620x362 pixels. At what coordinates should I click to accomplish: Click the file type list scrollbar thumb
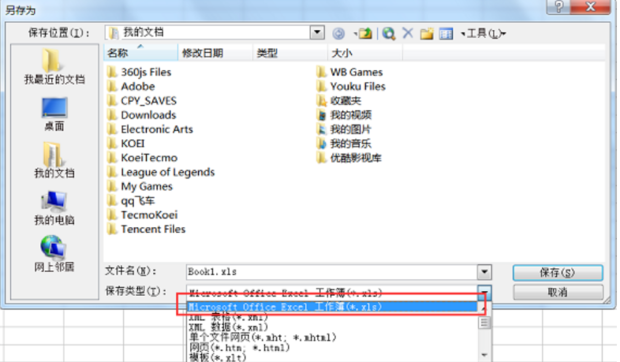click(x=484, y=323)
